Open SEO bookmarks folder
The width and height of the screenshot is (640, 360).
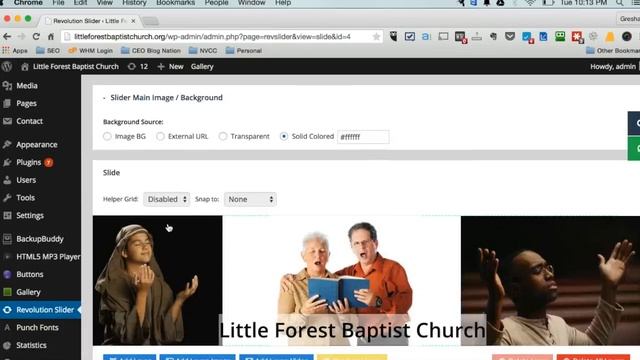point(48,51)
